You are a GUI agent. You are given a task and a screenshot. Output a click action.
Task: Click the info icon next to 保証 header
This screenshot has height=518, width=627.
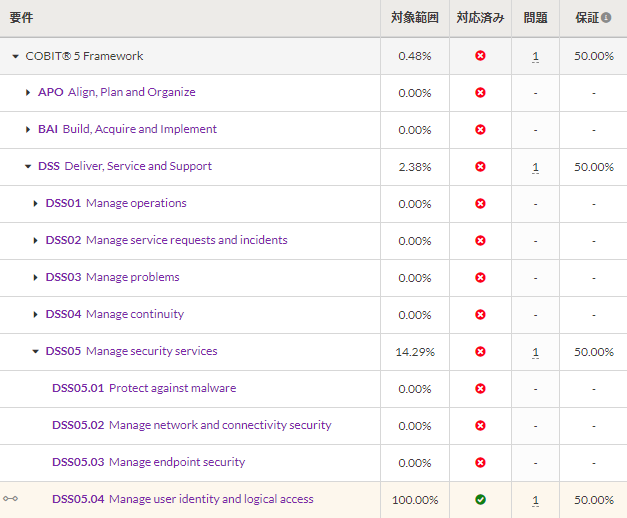pos(606,18)
